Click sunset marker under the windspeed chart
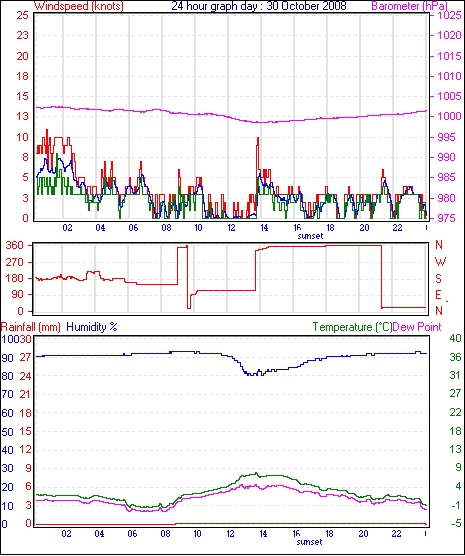Viewport: 465px width, 556px height. (310, 236)
